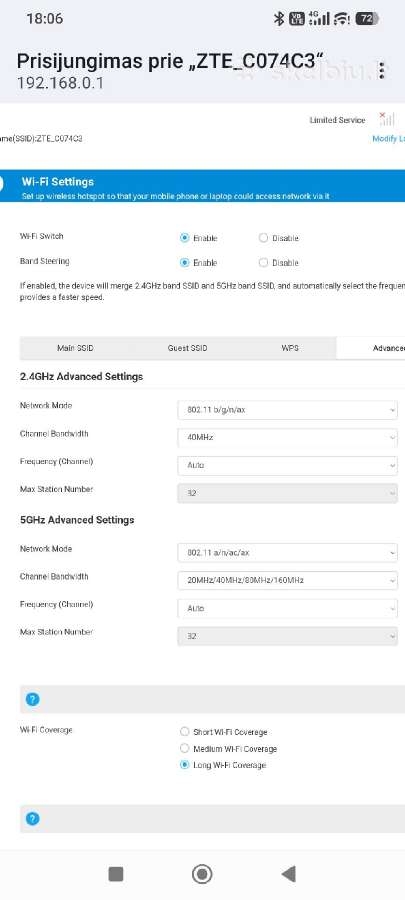Tap the 4G mobile signal bars icon
This screenshot has height=900, width=405.
pos(319,18)
